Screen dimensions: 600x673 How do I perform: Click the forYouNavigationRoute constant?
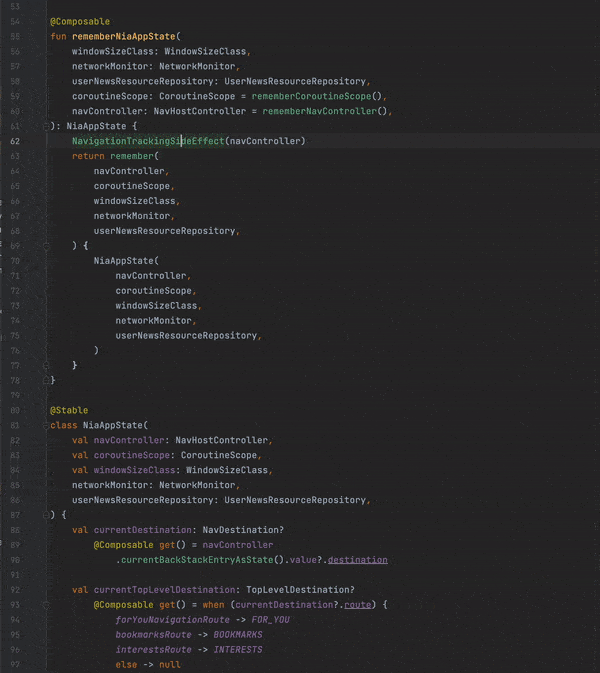(172, 620)
